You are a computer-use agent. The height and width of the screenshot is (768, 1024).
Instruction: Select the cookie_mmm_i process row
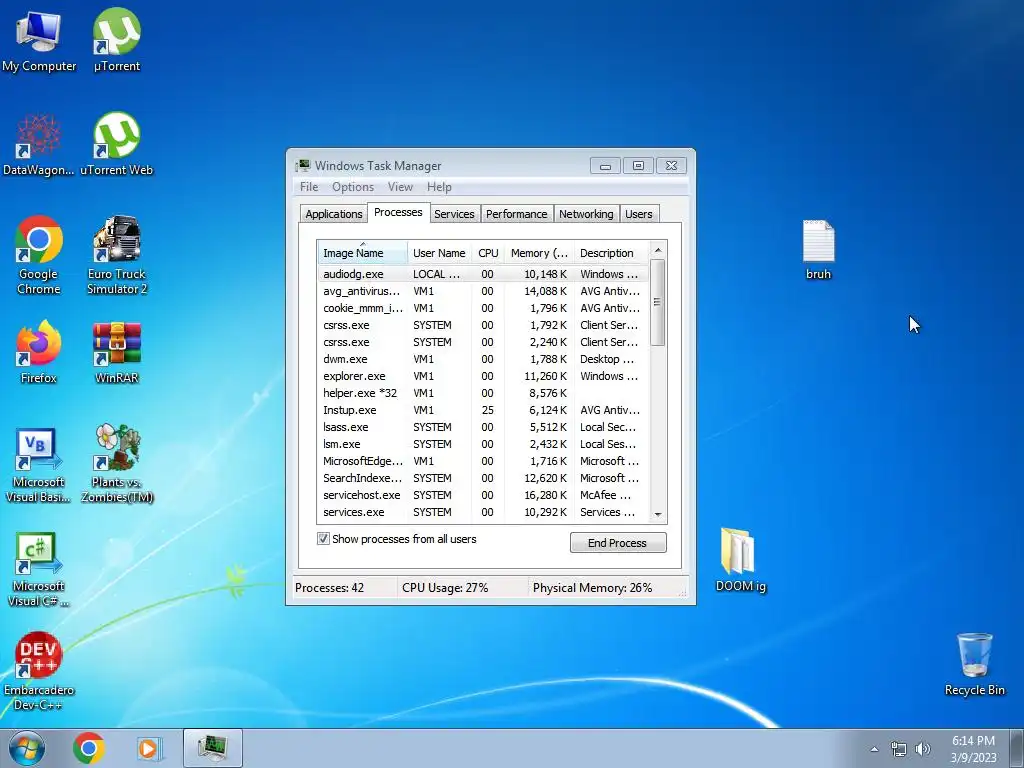(x=483, y=308)
